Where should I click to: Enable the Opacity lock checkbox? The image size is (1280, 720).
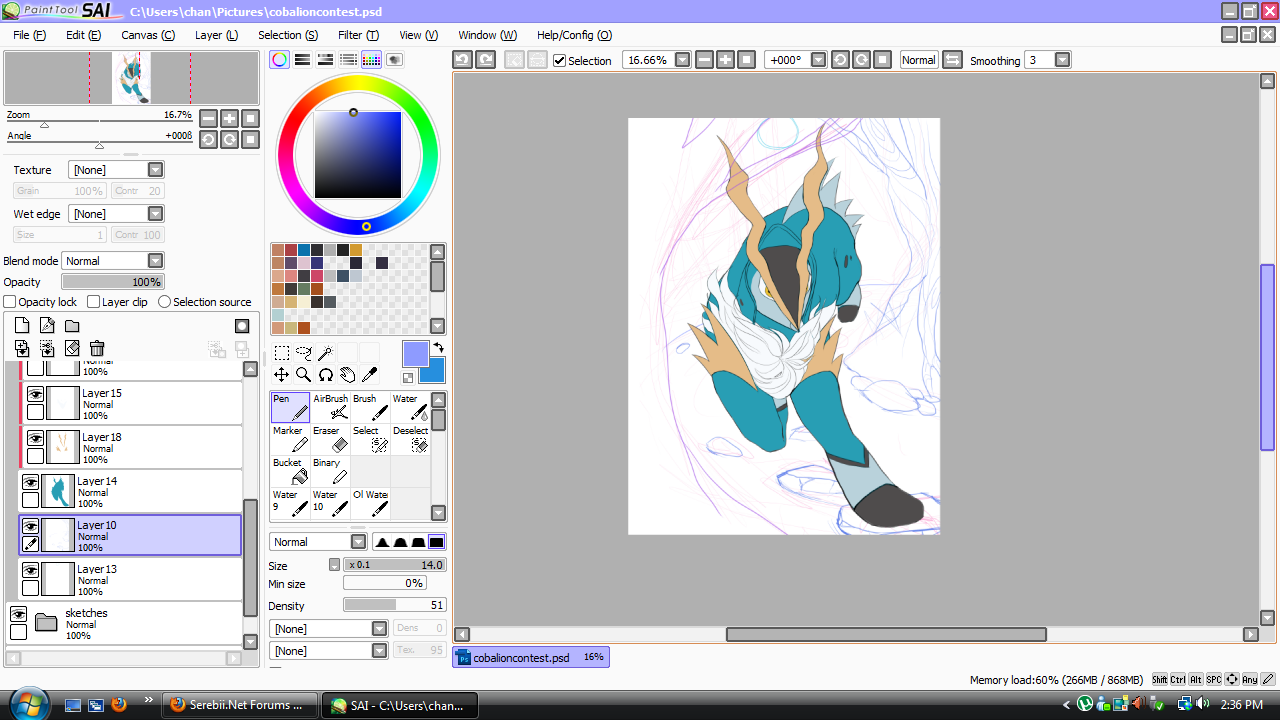pos(10,302)
